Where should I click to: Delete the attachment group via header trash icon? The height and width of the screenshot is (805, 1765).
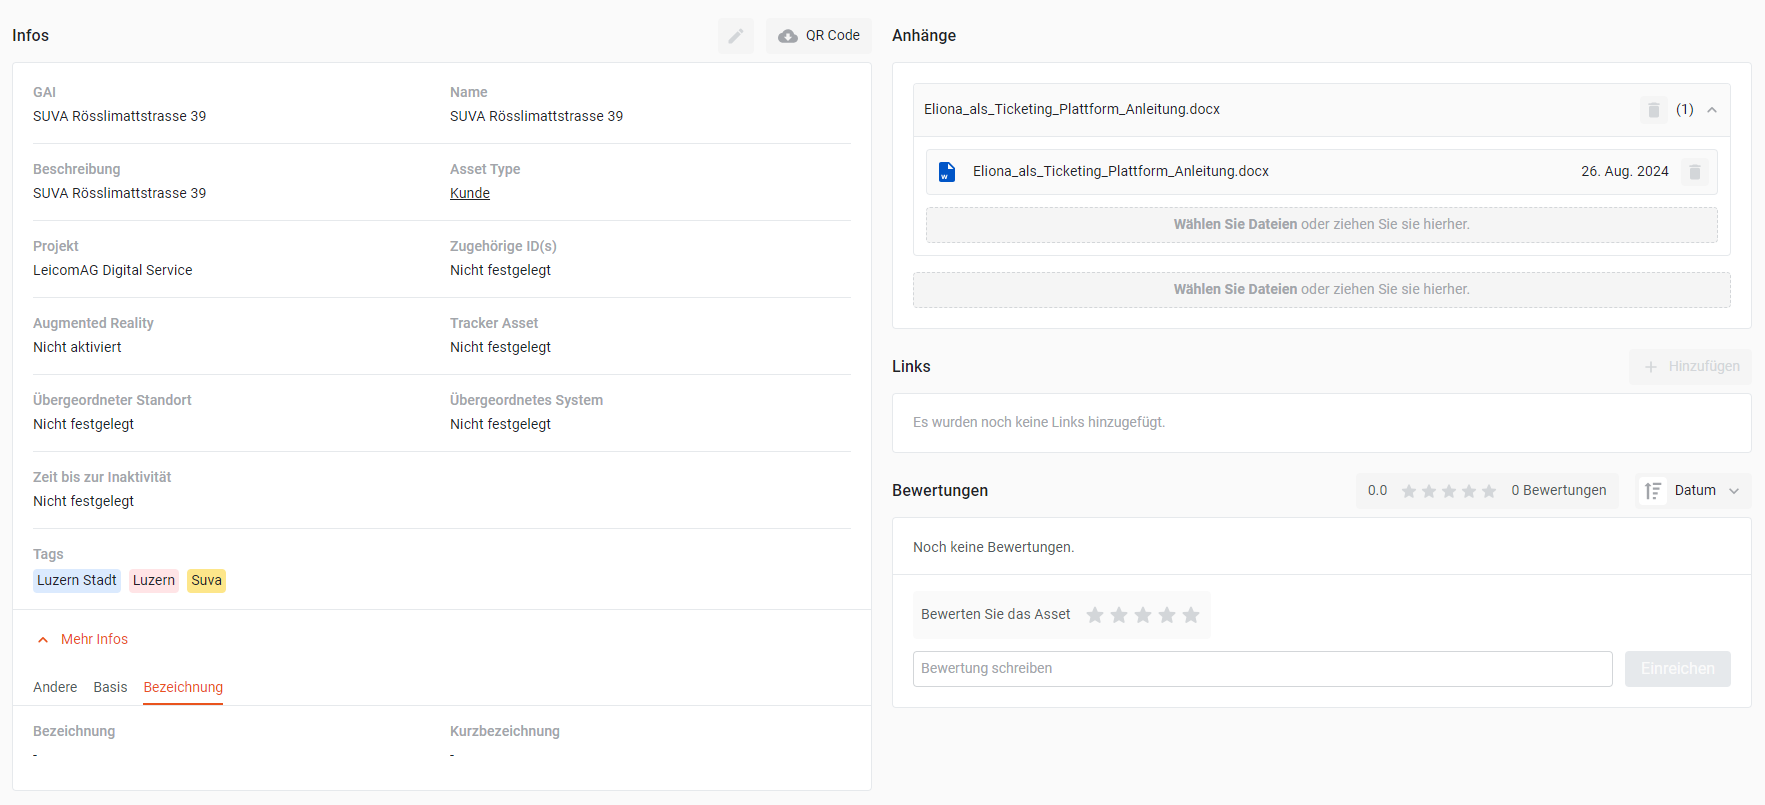click(1653, 110)
